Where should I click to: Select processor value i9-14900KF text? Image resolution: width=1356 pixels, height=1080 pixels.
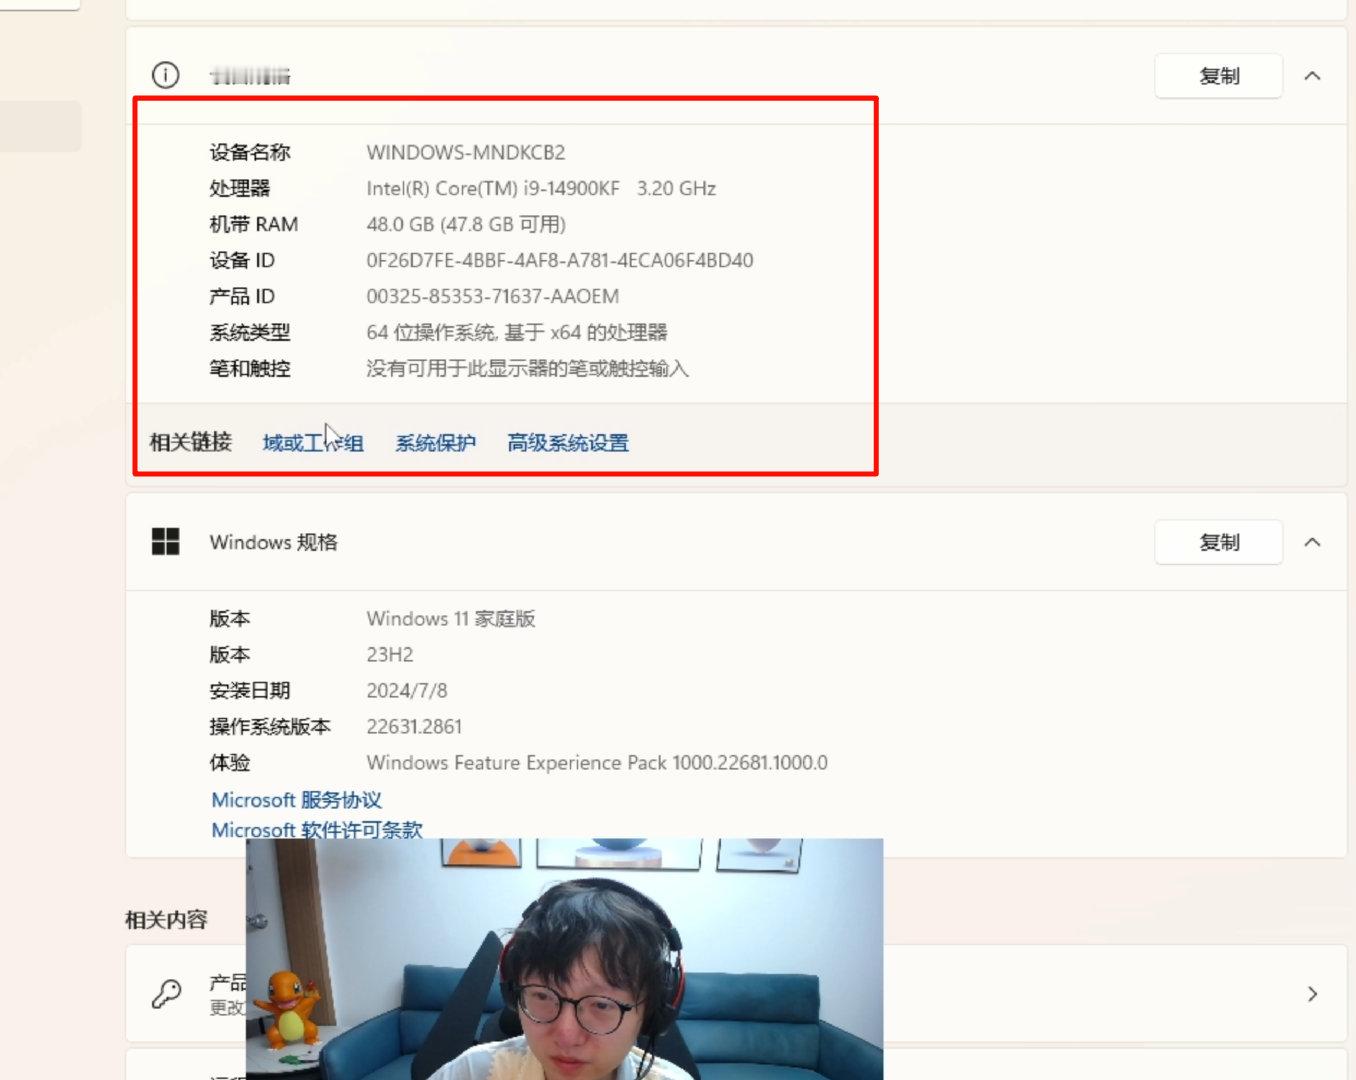[541, 188]
